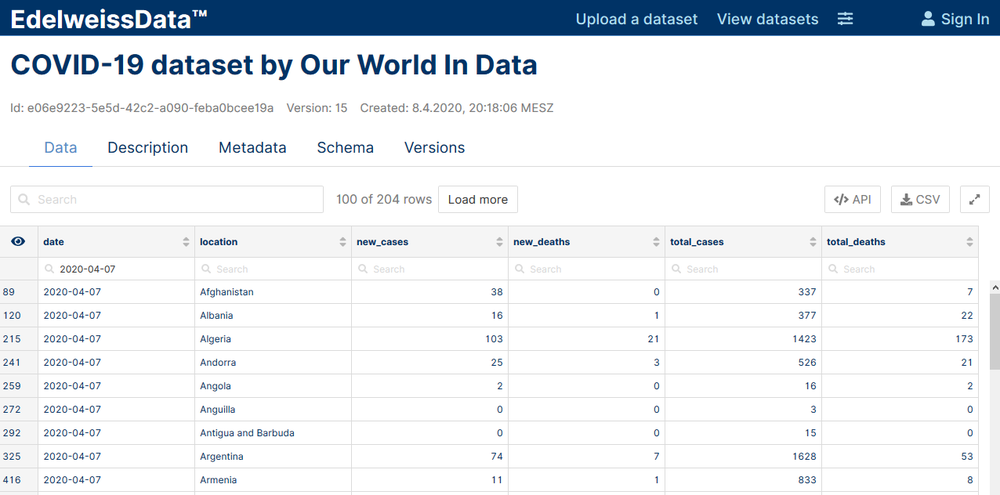Click the '100 of 204 rows' text
Viewport: 1000px width, 495px height.
384,200
